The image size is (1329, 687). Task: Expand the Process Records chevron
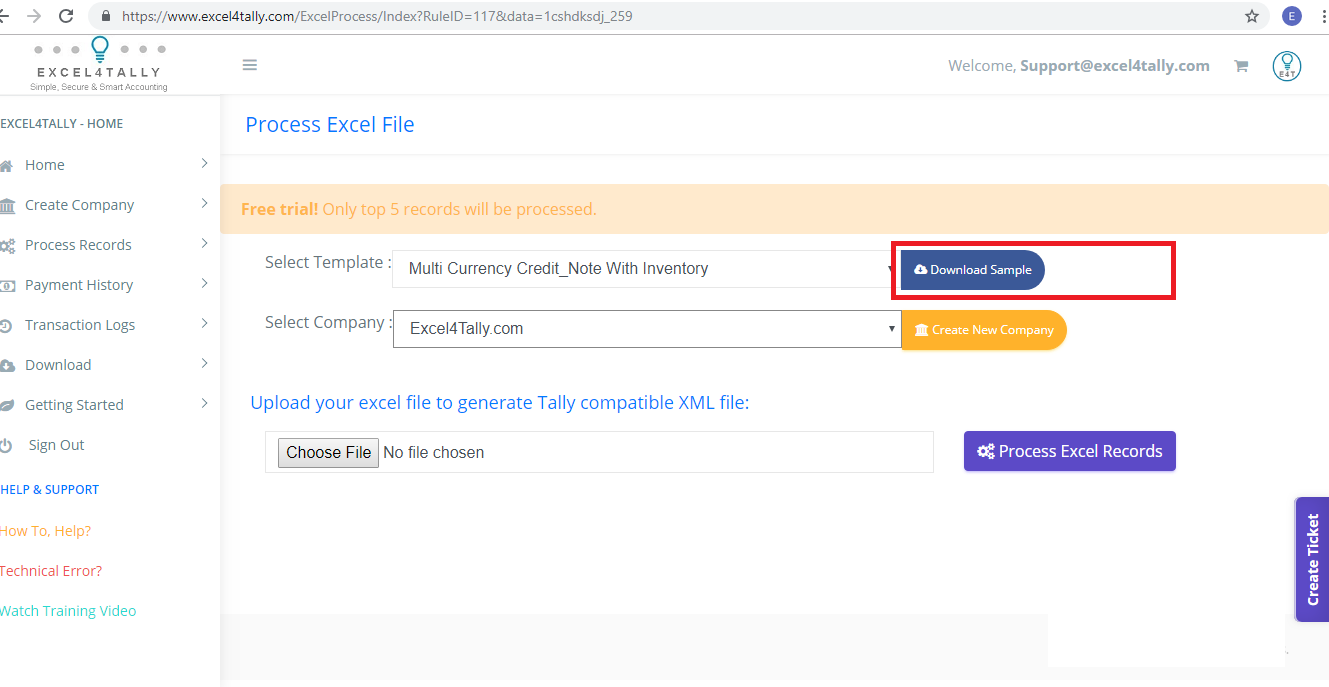point(204,243)
